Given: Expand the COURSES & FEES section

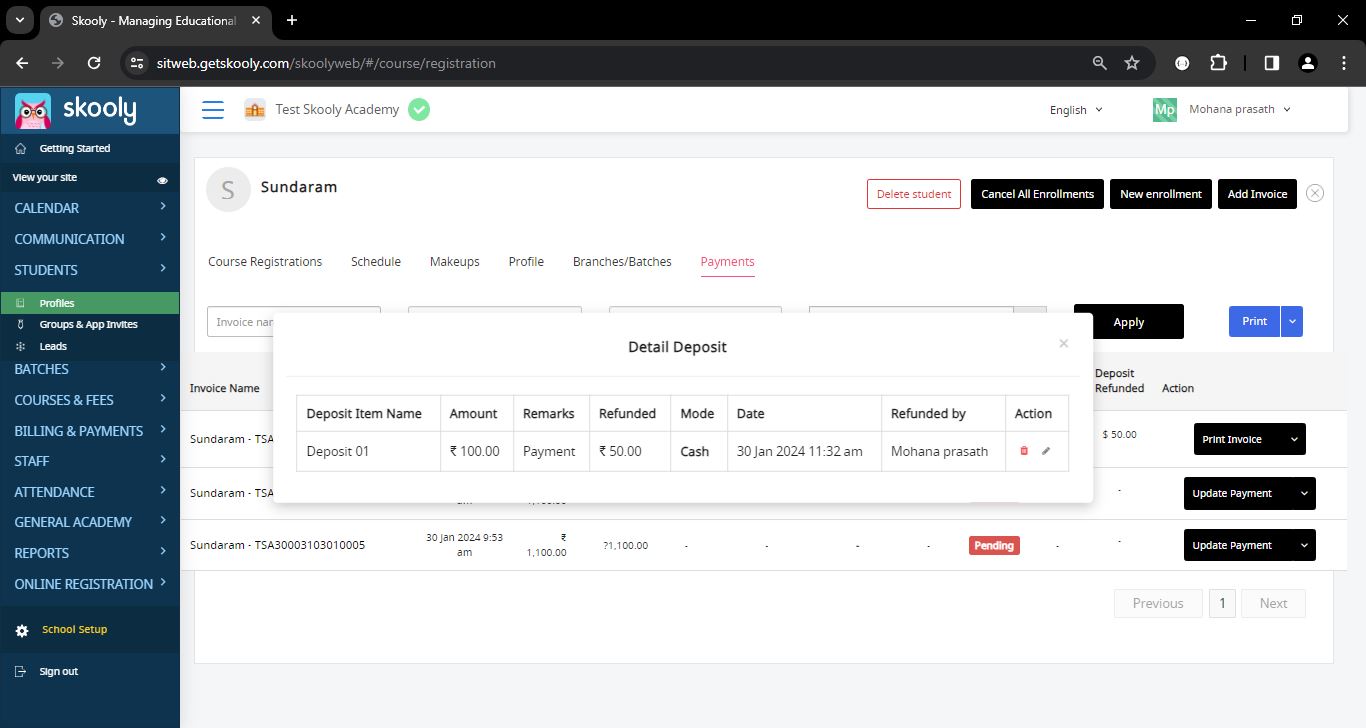Looking at the screenshot, I should coord(90,400).
